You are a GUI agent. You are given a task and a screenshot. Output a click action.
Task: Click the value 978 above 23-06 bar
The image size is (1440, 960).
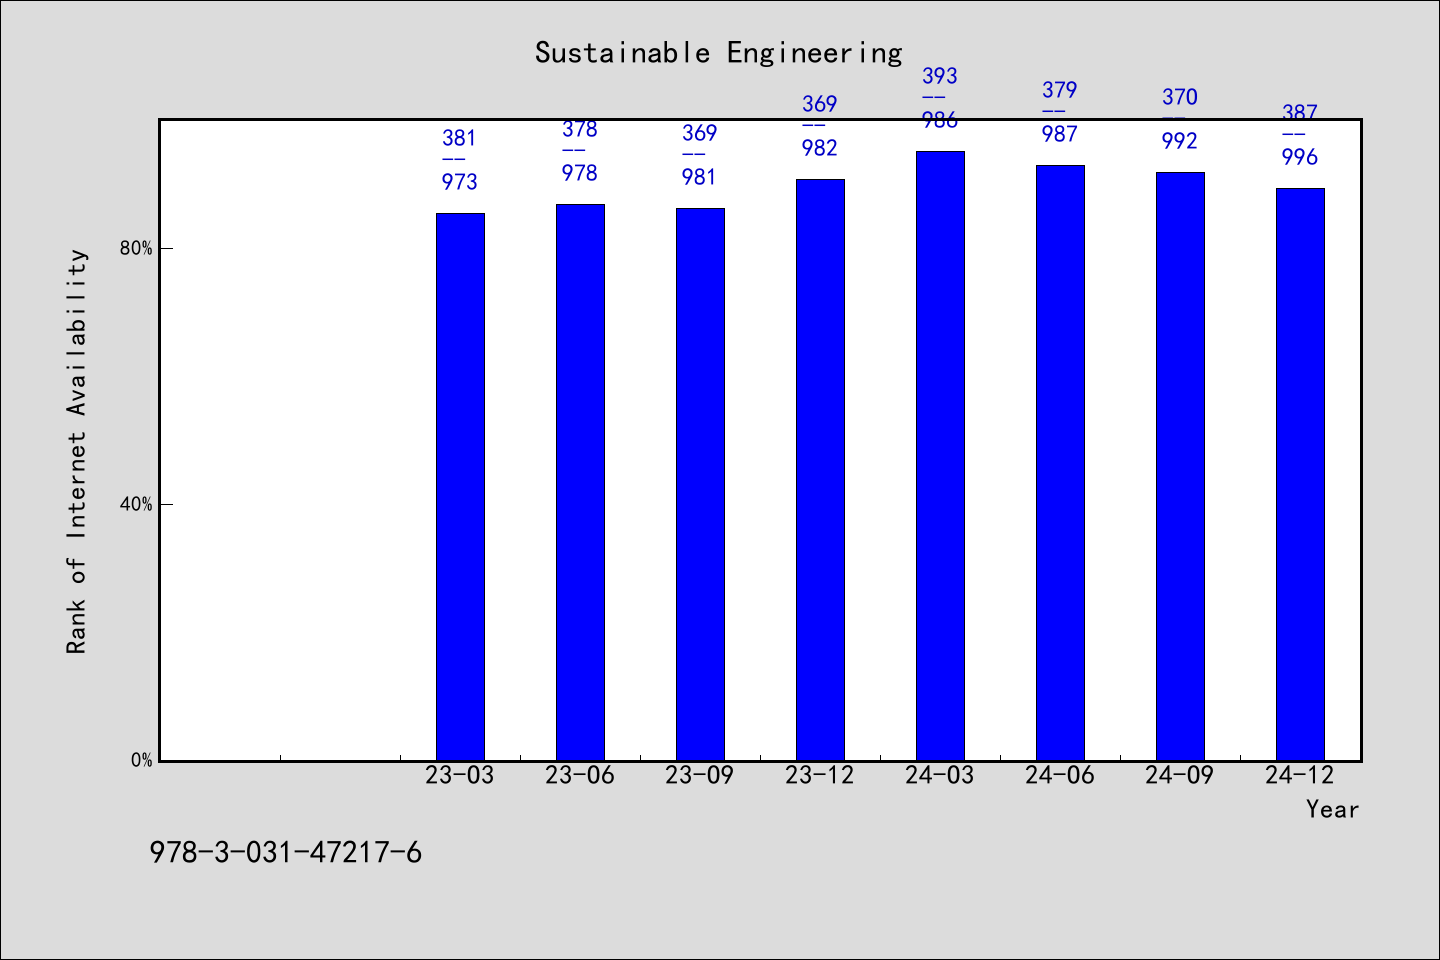point(580,173)
